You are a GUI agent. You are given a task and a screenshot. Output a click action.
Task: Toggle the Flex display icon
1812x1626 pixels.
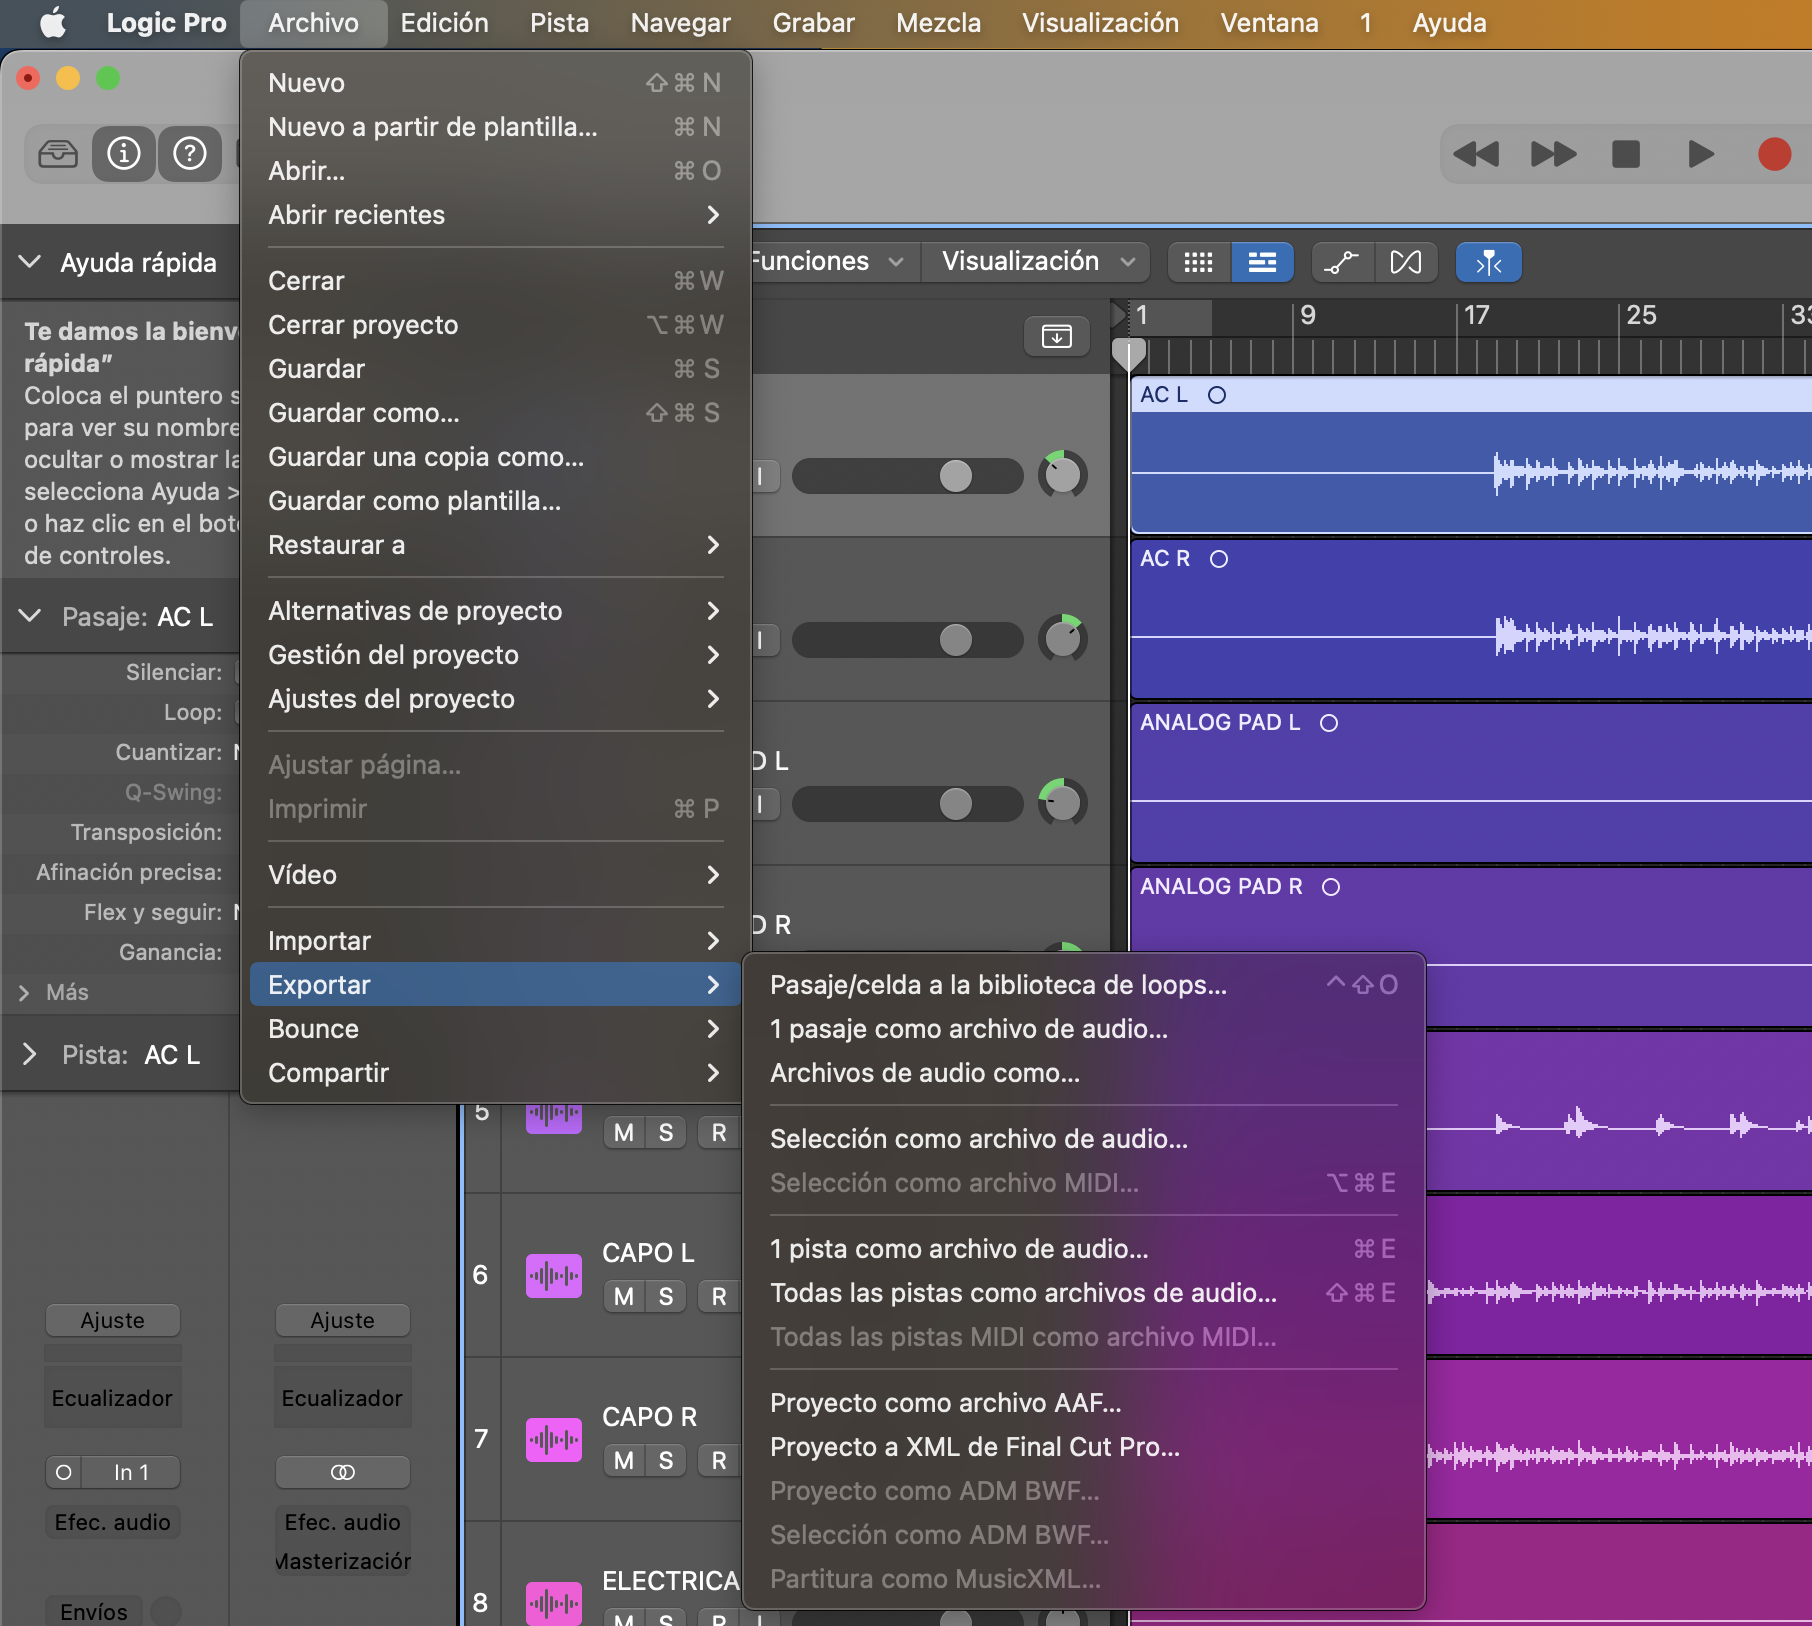tap(1406, 262)
